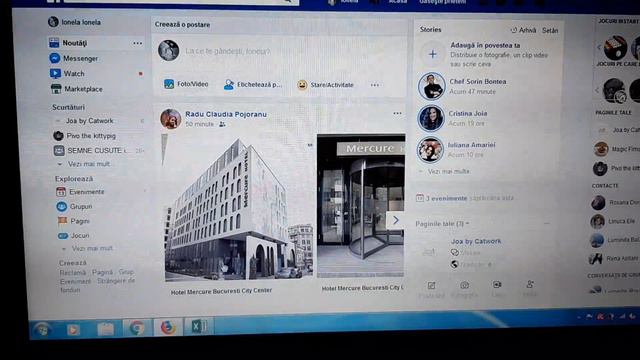Go to next photo carousel arrow

click(x=396, y=220)
